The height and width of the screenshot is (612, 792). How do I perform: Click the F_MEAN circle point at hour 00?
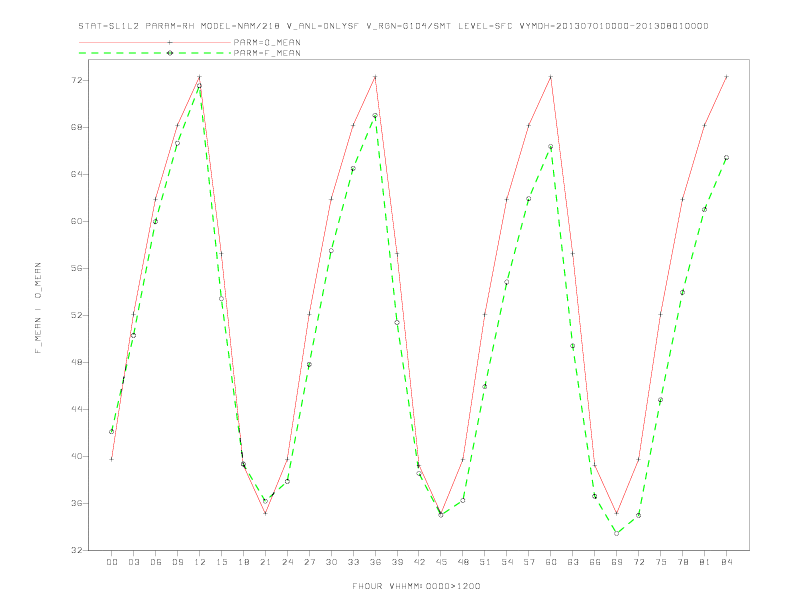(x=112, y=432)
